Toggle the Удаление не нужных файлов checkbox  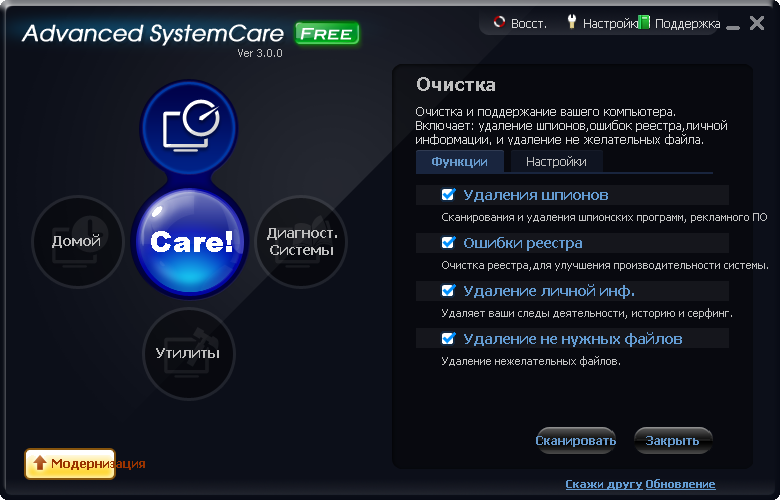click(449, 339)
